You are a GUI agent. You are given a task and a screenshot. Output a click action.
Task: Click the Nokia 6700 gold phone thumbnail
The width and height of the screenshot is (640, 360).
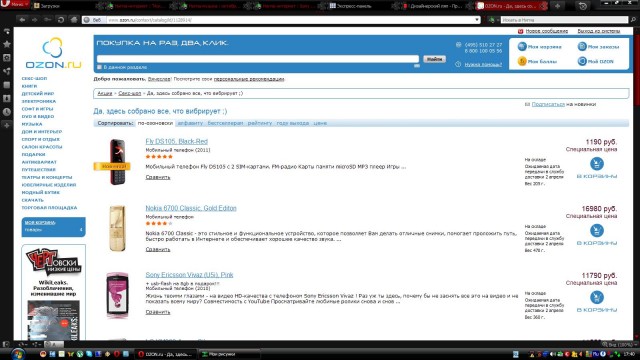click(117, 229)
